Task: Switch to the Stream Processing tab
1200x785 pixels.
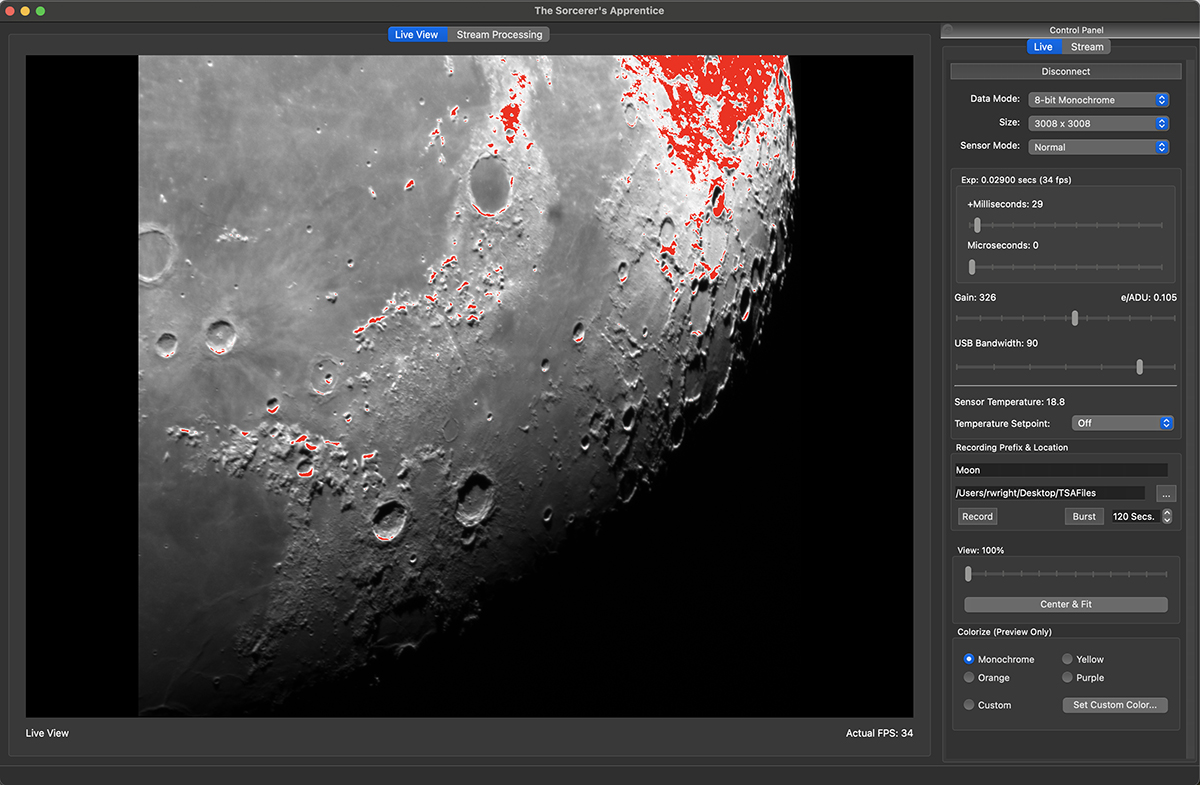Action: tap(499, 35)
